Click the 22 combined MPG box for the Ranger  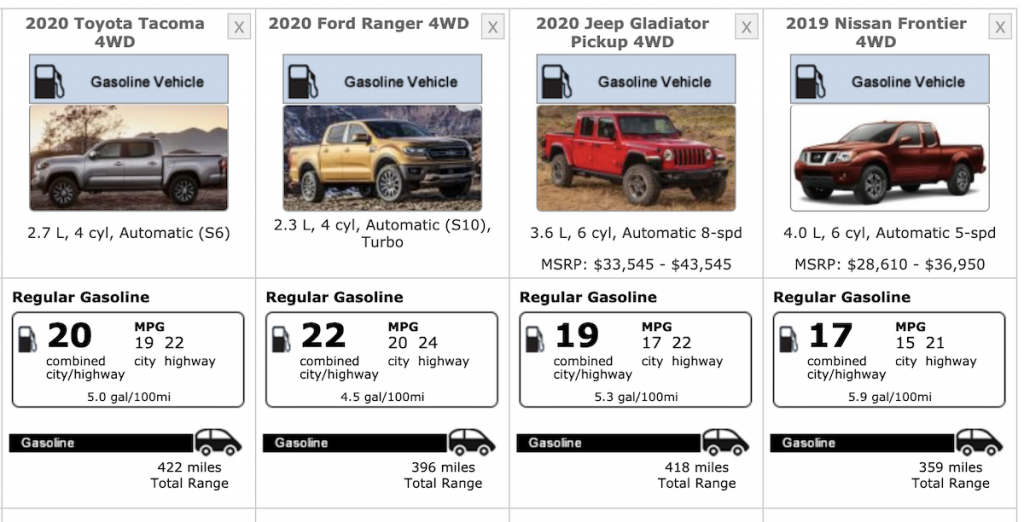[x=381, y=360]
